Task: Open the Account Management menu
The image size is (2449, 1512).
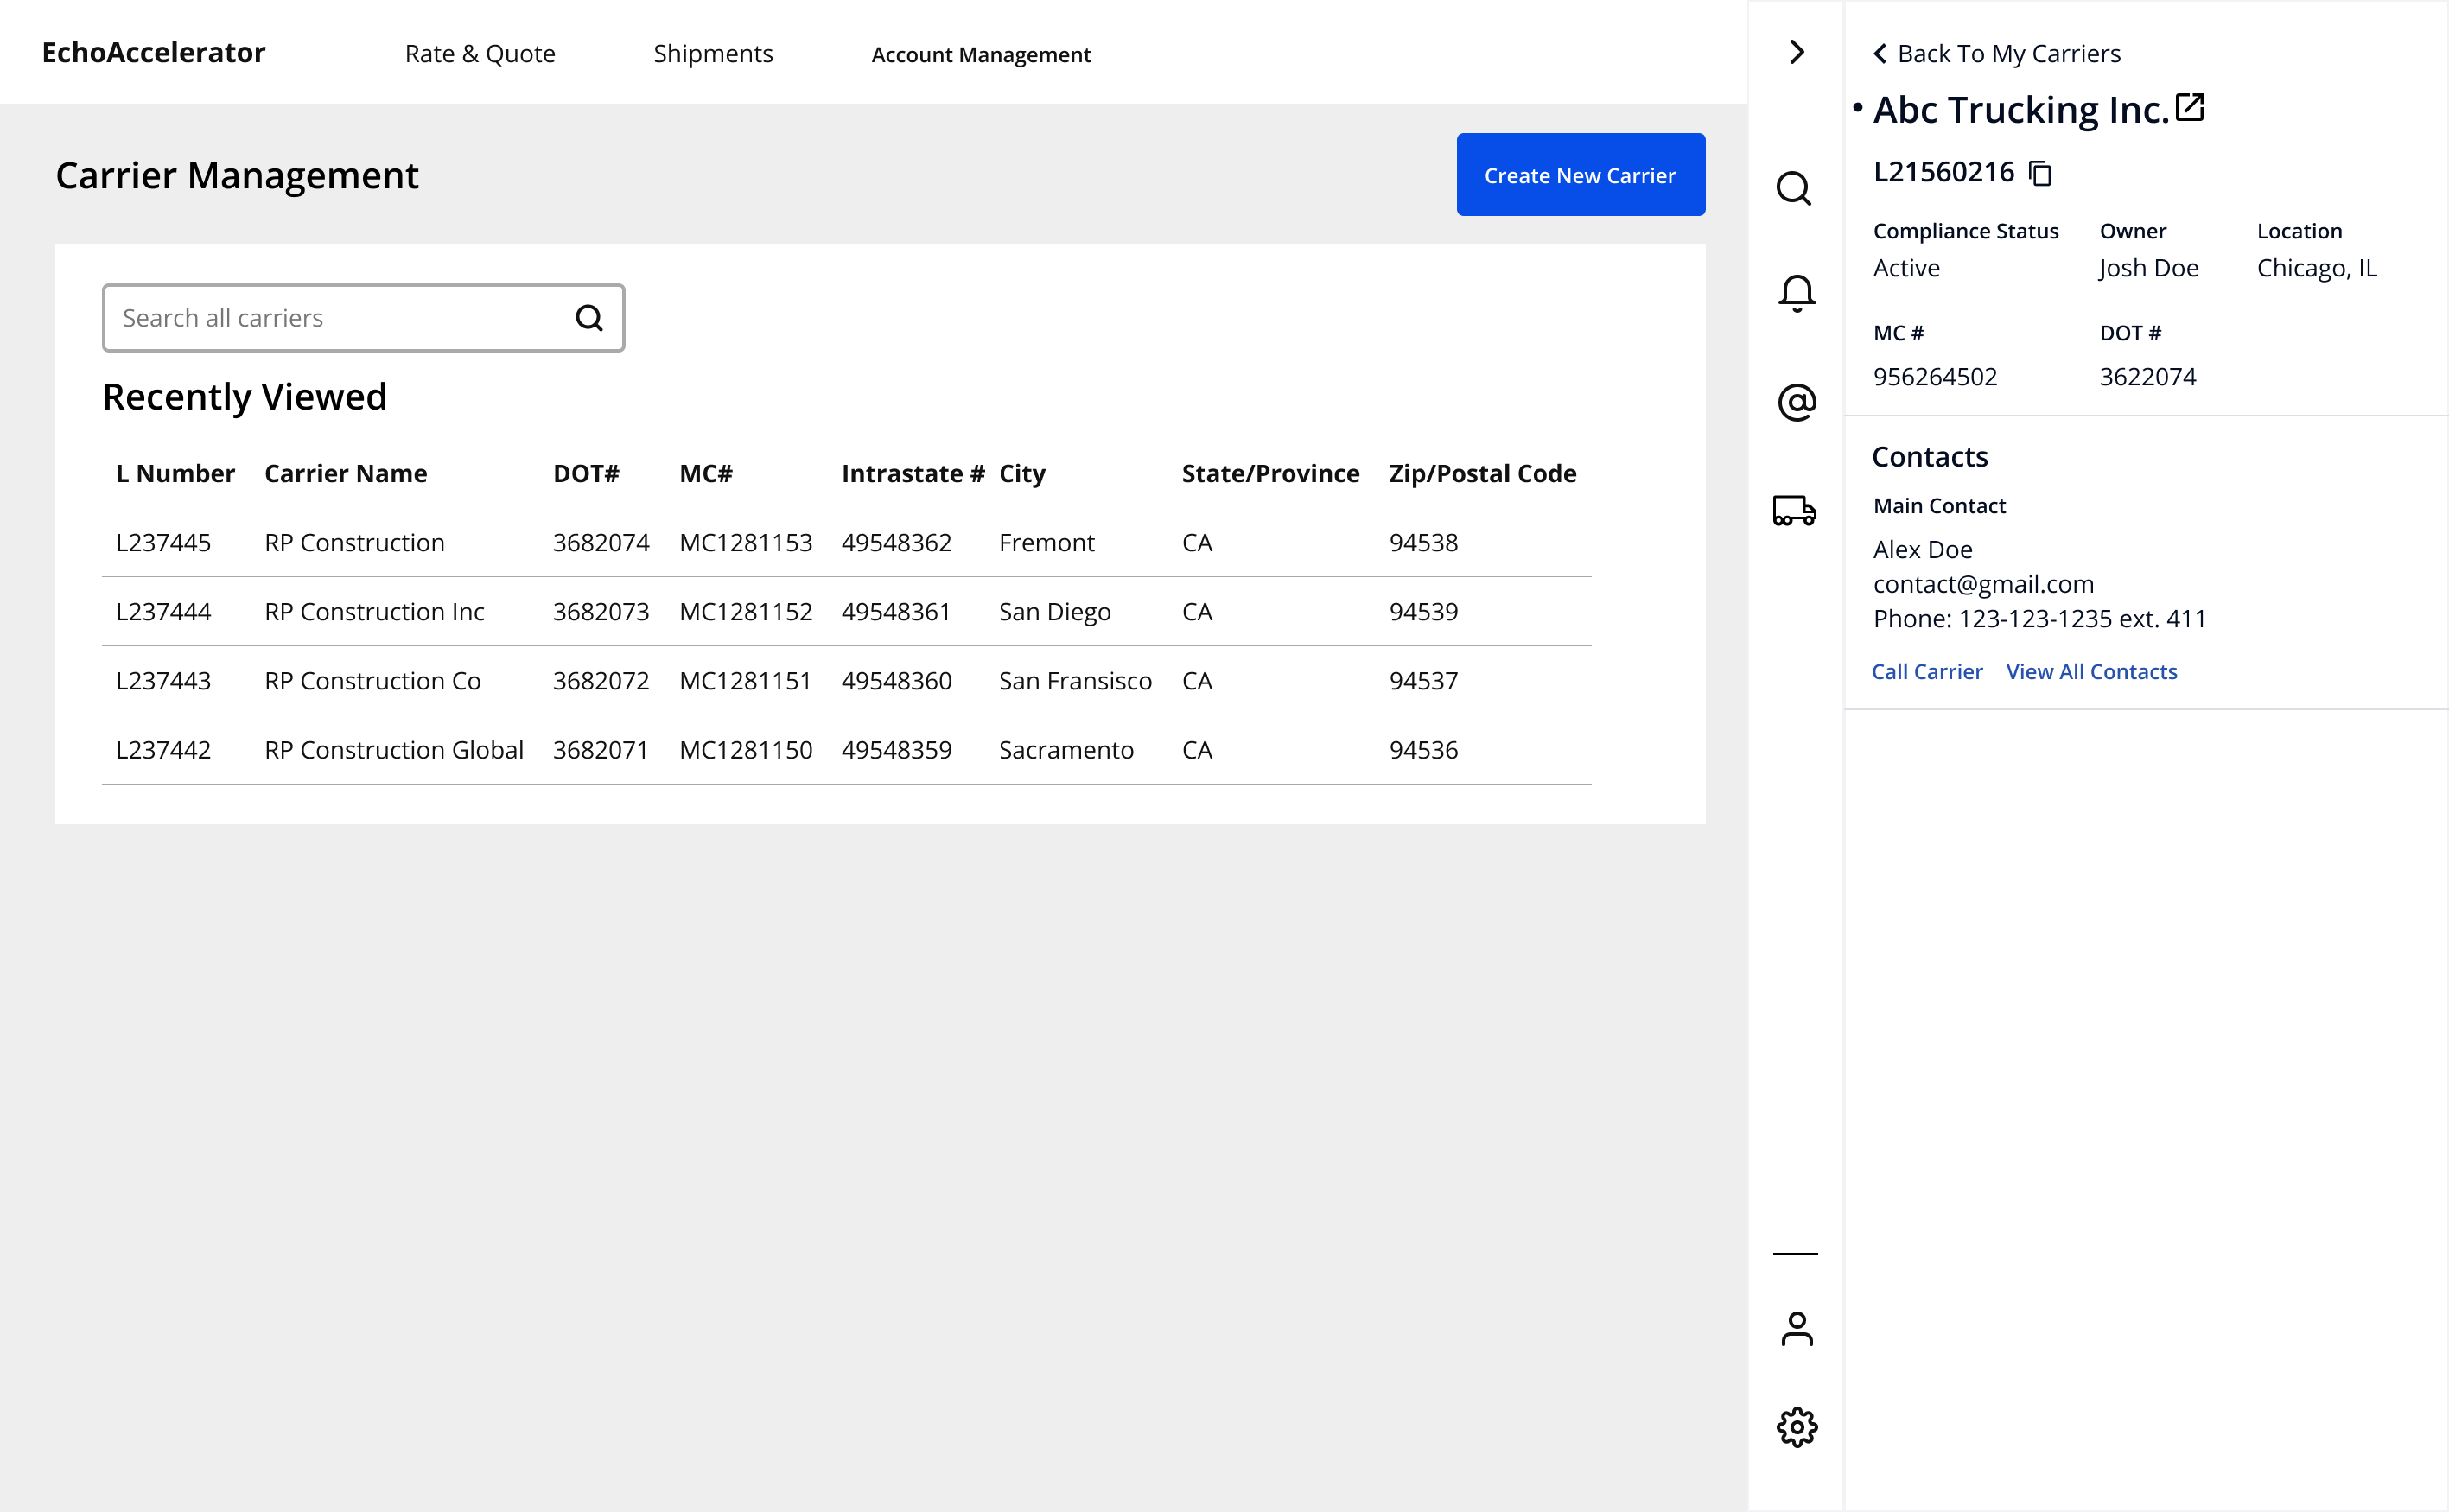Action: [x=981, y=55]
